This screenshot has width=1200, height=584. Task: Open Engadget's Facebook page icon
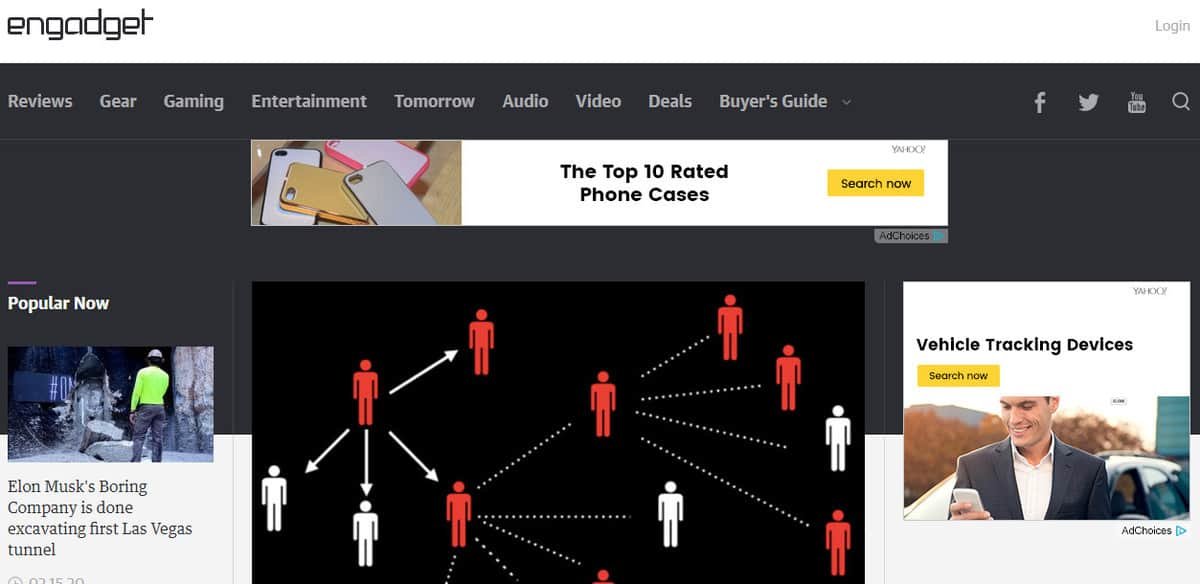click(x=1040, y=102)
